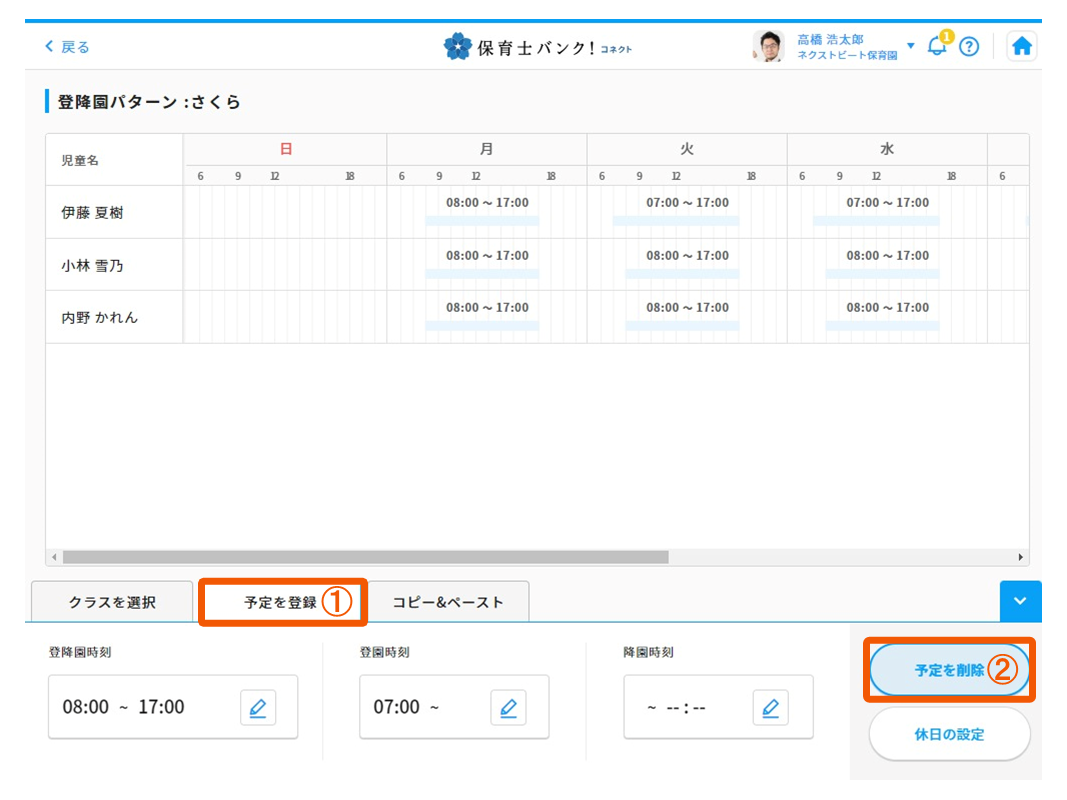Click the 戻る back link

point(66,45)
